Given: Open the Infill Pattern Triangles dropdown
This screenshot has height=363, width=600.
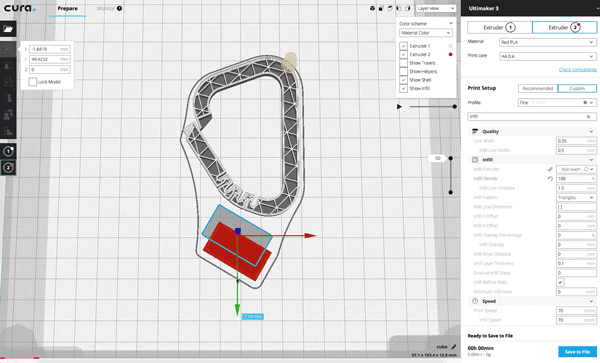Looking at the screenshot, I should tap(576, 197).
